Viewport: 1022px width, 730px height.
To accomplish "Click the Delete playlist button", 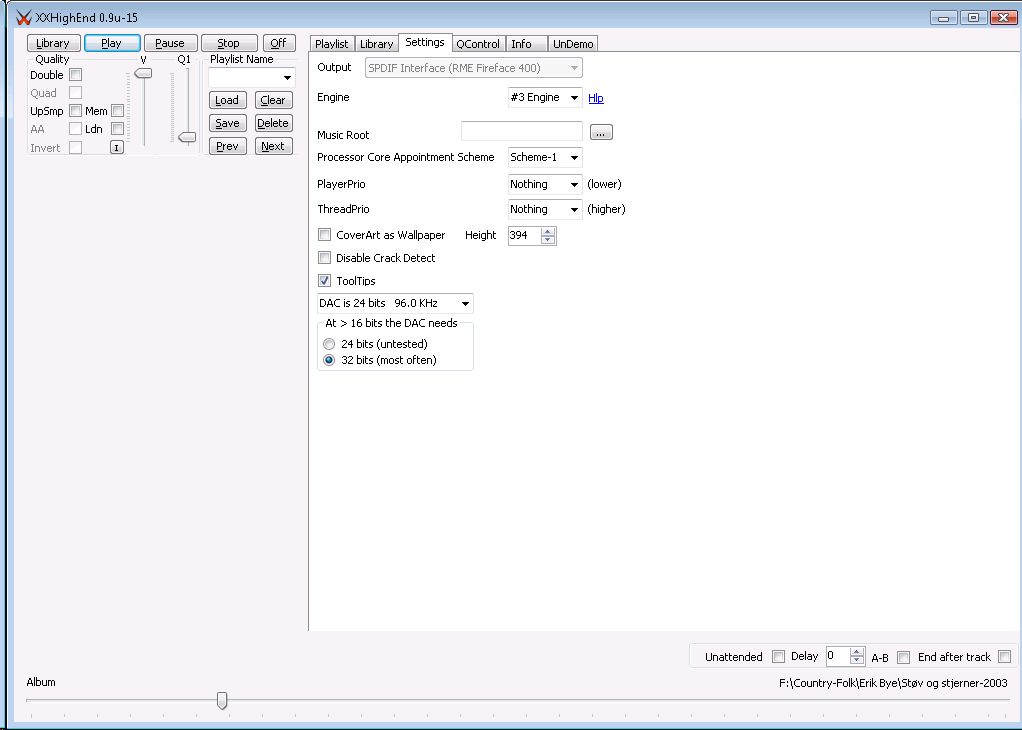I will [273, 123].
